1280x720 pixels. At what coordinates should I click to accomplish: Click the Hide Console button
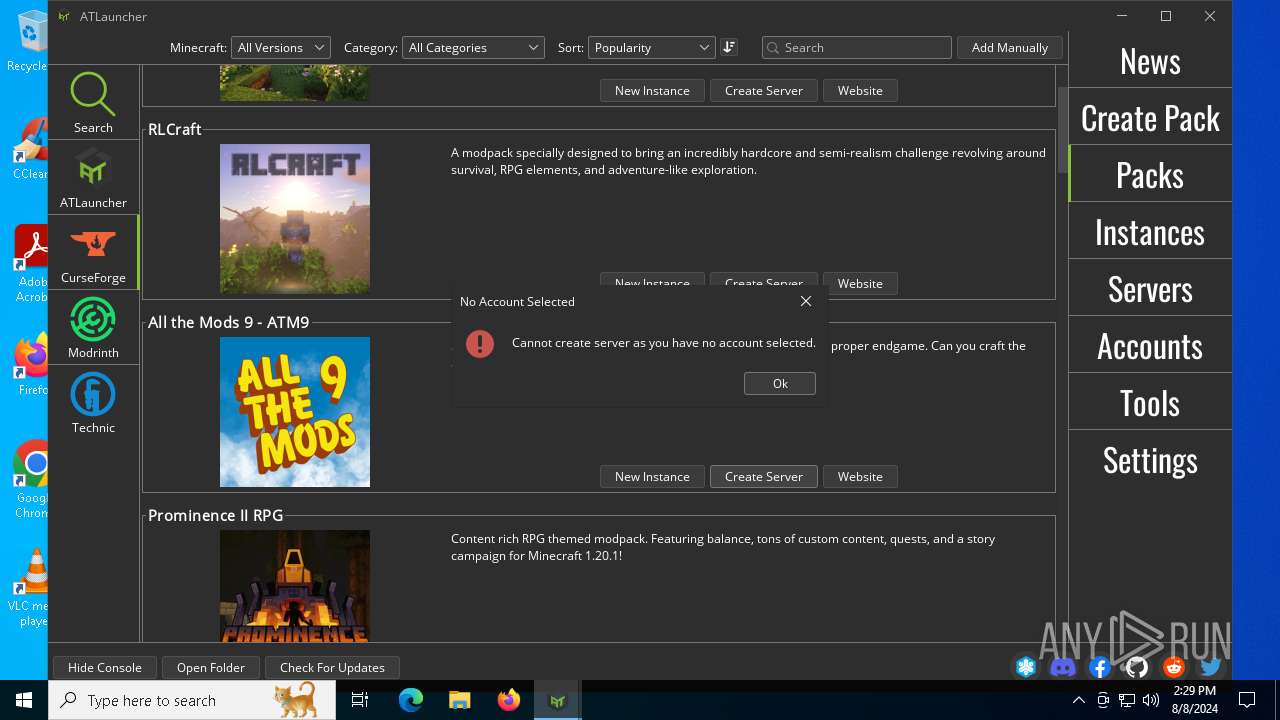coord(105,667)
